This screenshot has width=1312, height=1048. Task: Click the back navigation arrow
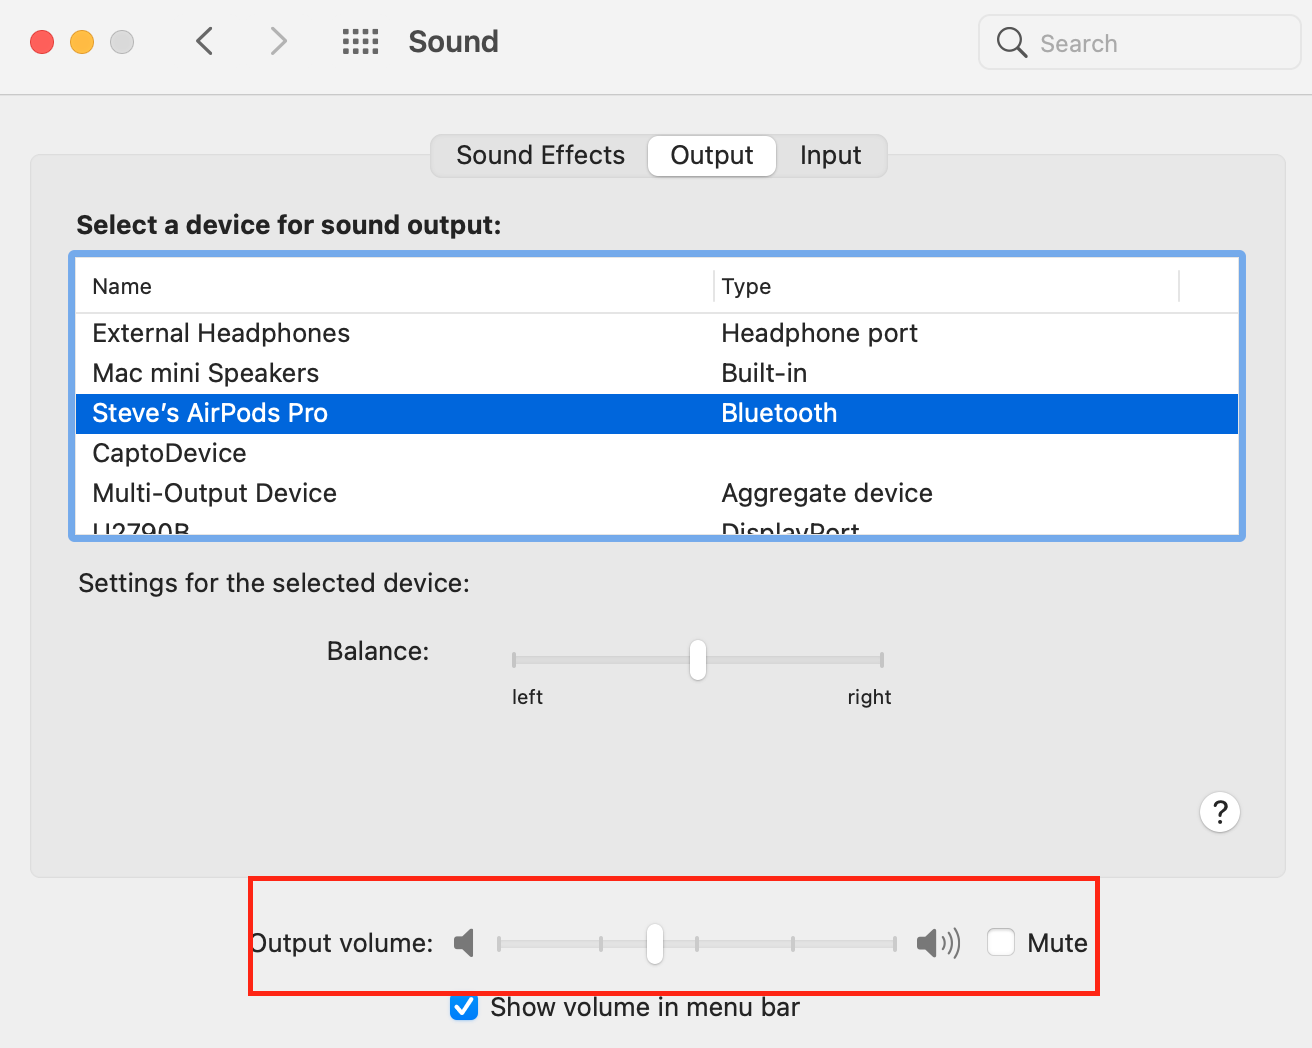click(x=205, y=42)
